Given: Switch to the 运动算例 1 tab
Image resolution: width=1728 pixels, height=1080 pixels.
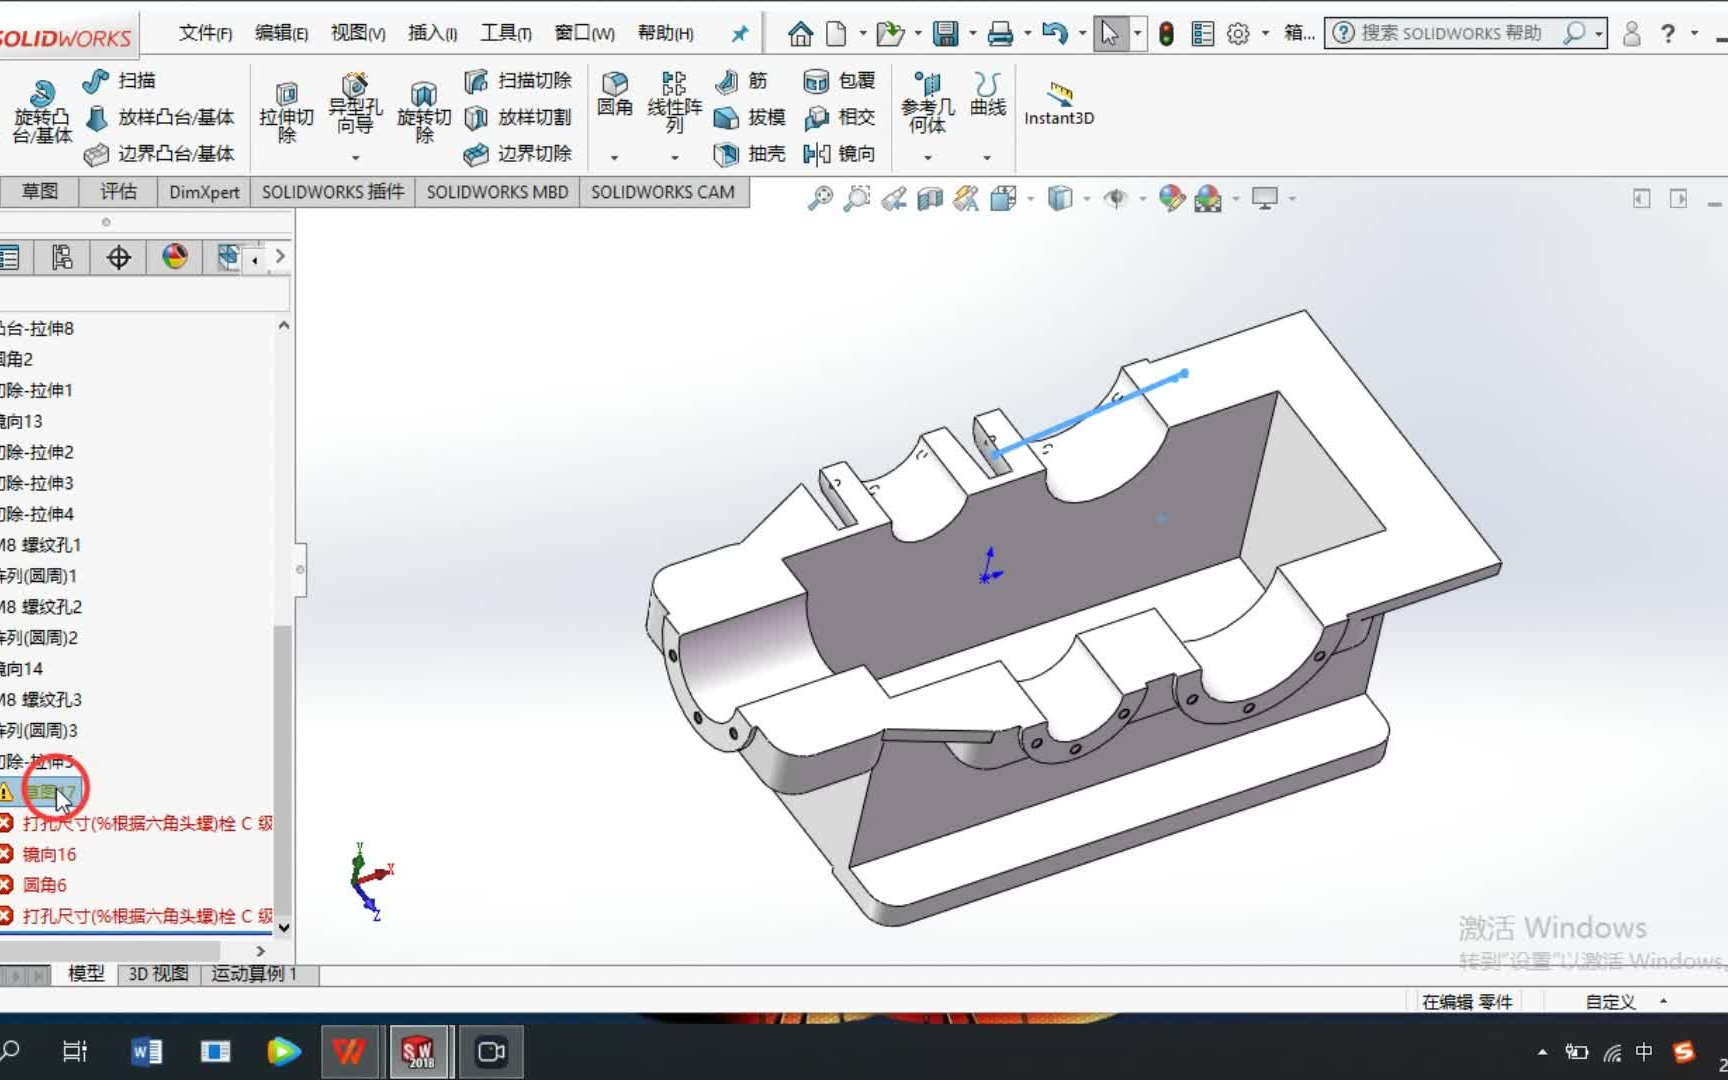Looking at the screenshot, I should point(254,973).
